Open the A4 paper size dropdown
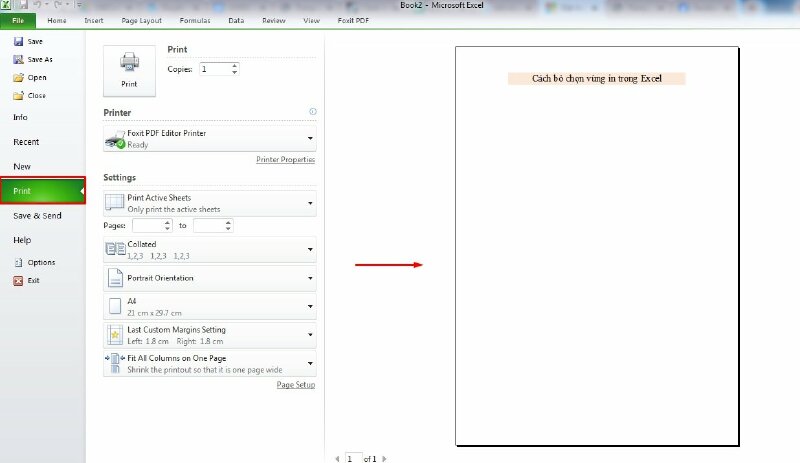This screenshot has width=800, height=463. point(210,306)
